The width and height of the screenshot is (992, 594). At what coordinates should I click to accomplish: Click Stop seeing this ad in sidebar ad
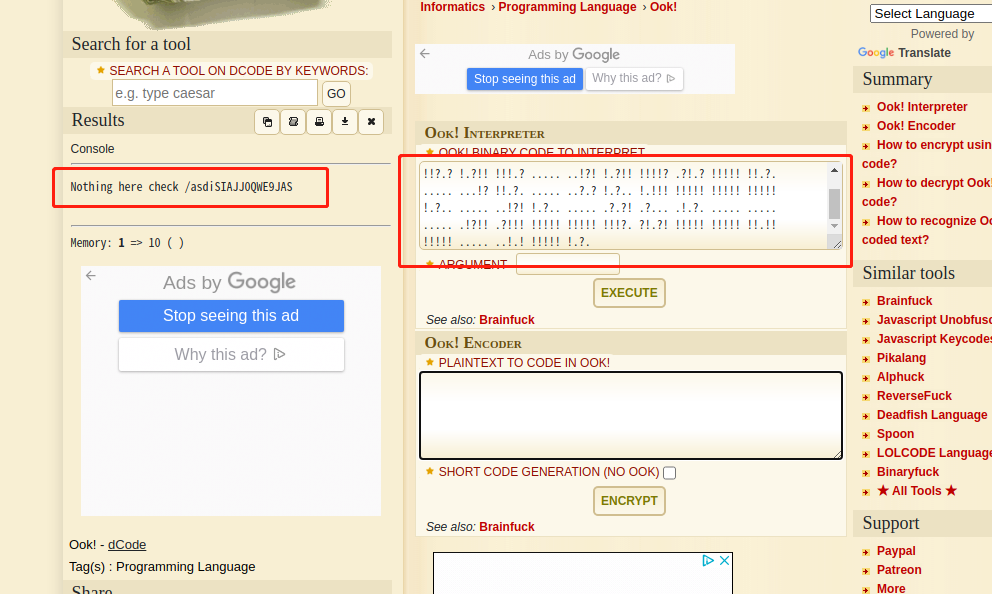pyautogui.click(x=231, y=316)
